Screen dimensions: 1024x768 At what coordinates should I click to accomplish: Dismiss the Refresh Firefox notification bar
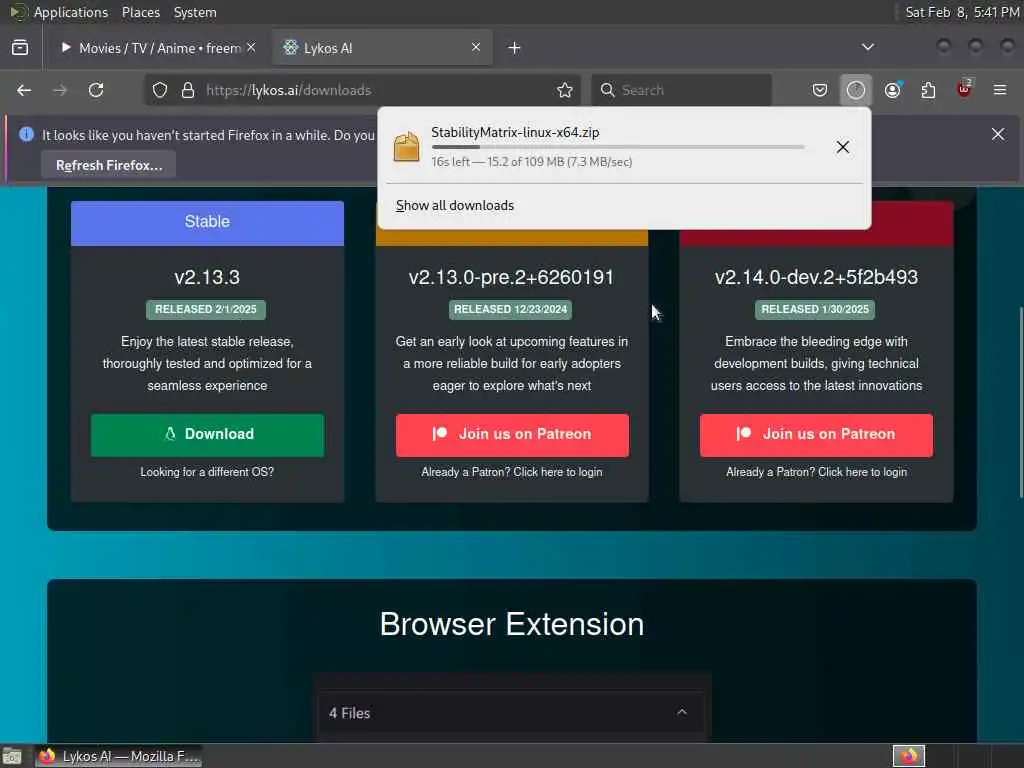pos(998,134)
